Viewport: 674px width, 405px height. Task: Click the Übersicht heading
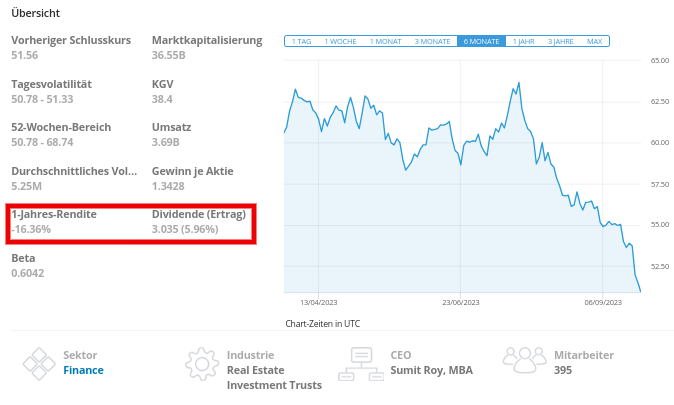[36, 13]
